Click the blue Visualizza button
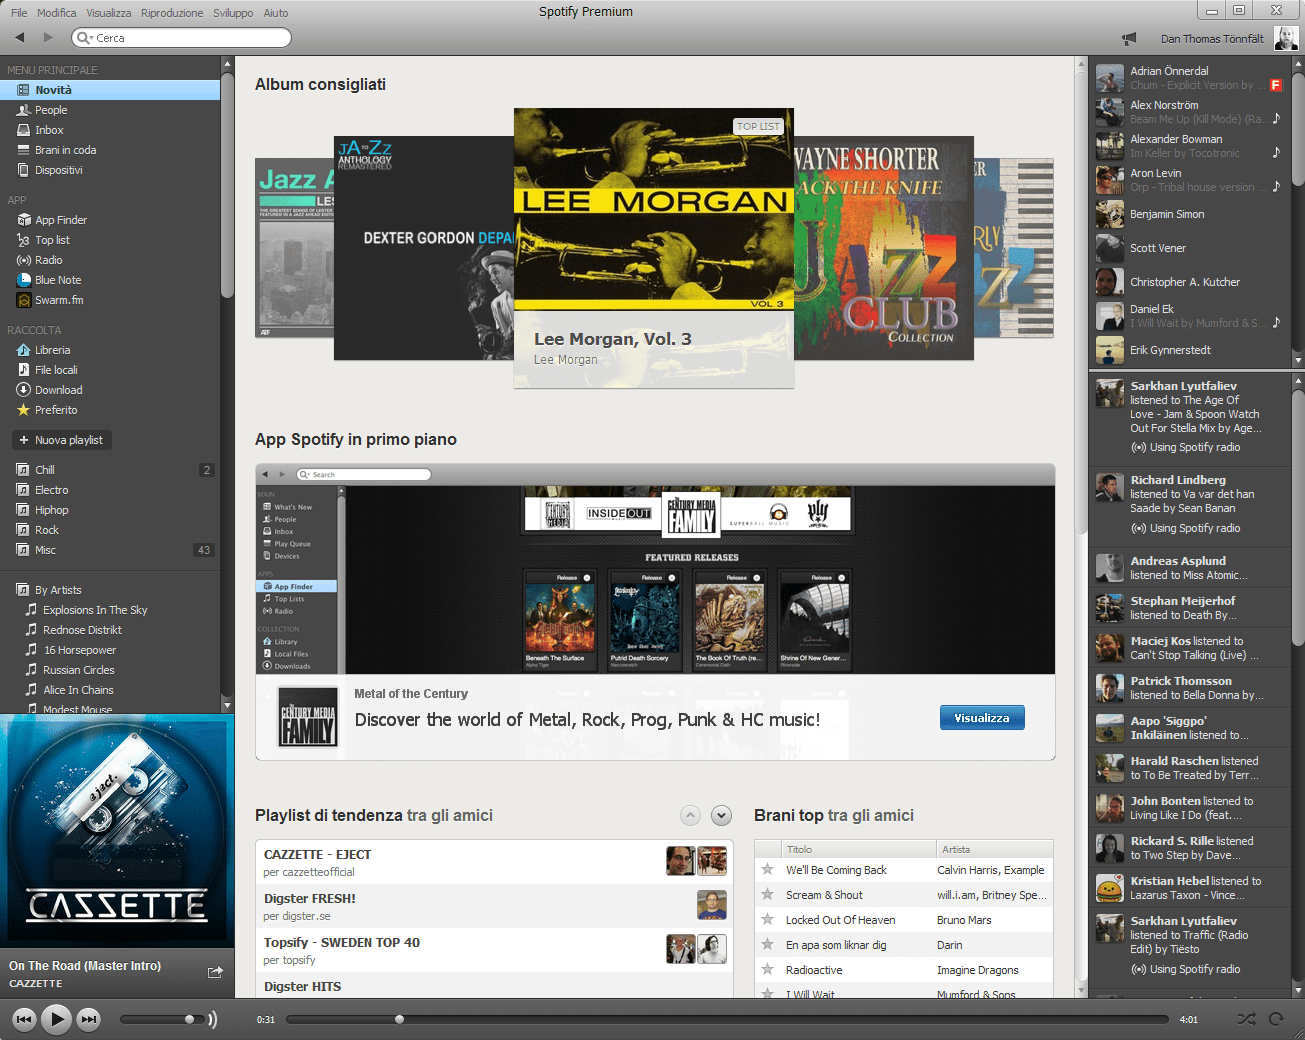 click(x=981, y=718)
